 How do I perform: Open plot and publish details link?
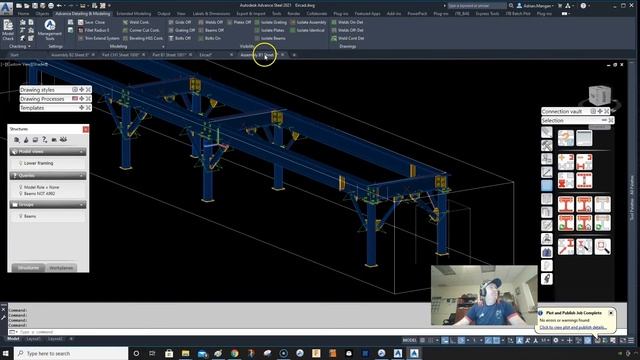573,327
